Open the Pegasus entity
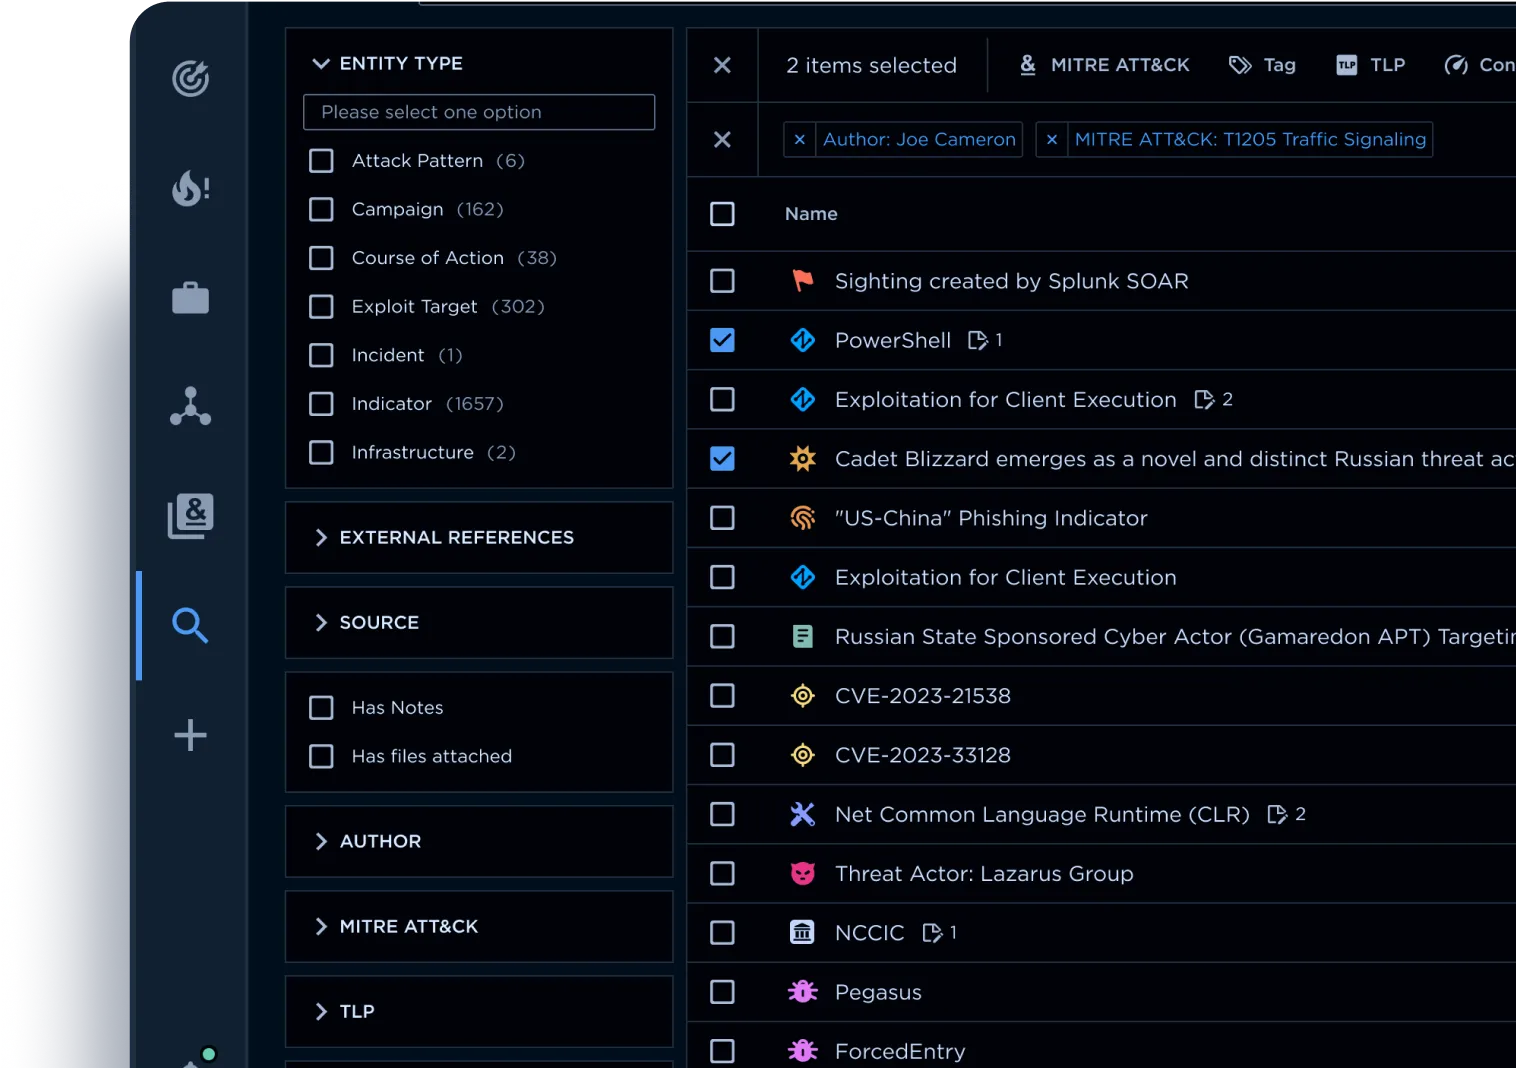1516x1068 pixels. [878, 992]
